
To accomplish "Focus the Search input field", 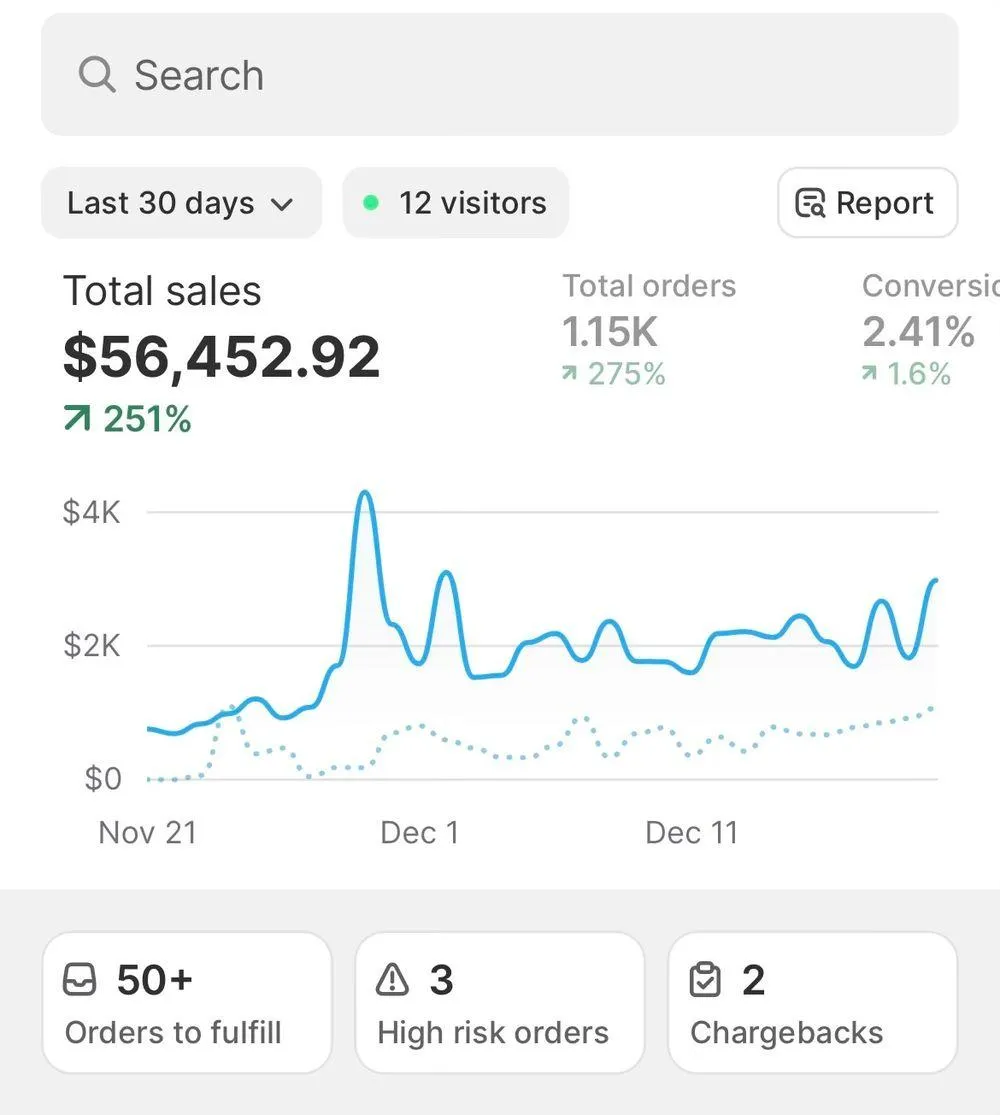I will click(500, 75).
